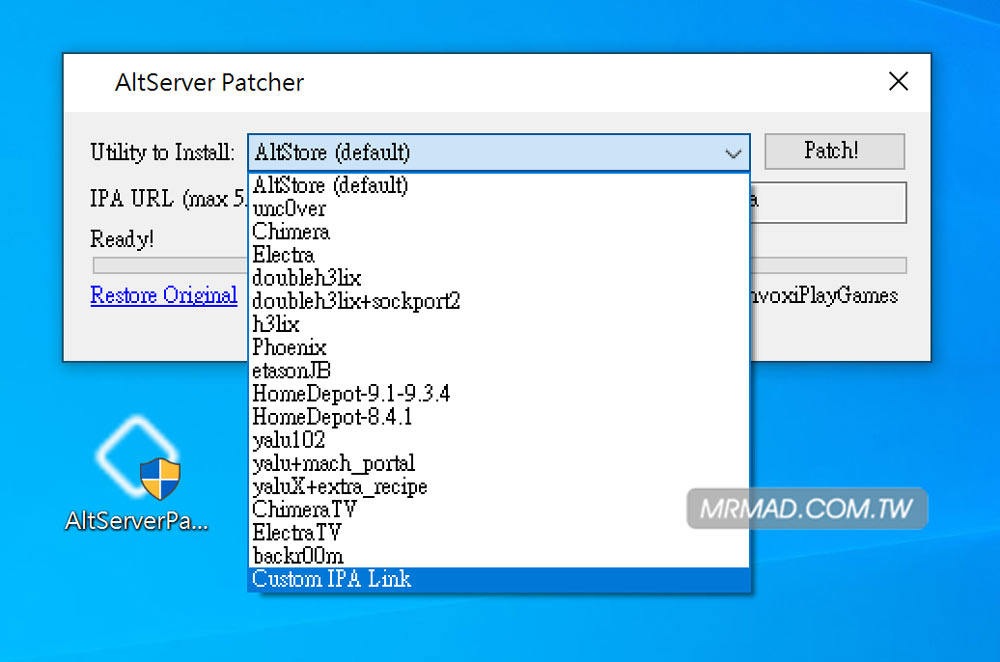Screen dimensions: 1000x662
Task: Pick Chimera from the dropdown list
Action: (x=499, y=232)
